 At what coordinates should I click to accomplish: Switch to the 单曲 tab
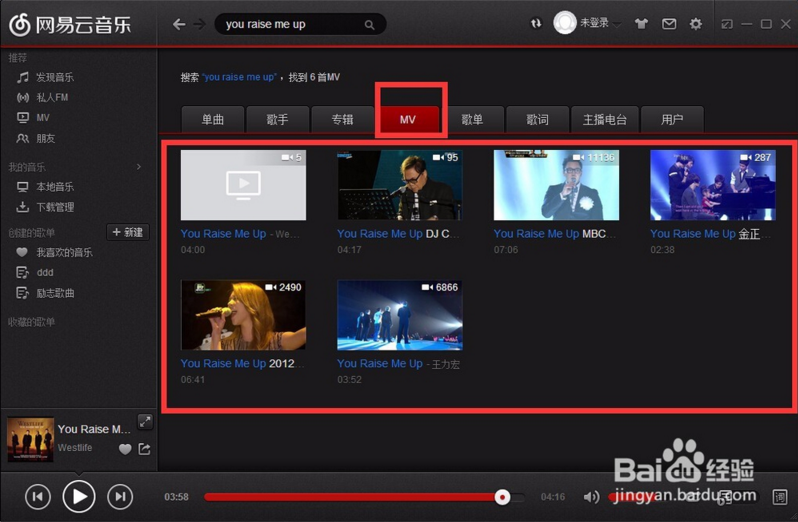pyautogui.click(x=213, y=120)
